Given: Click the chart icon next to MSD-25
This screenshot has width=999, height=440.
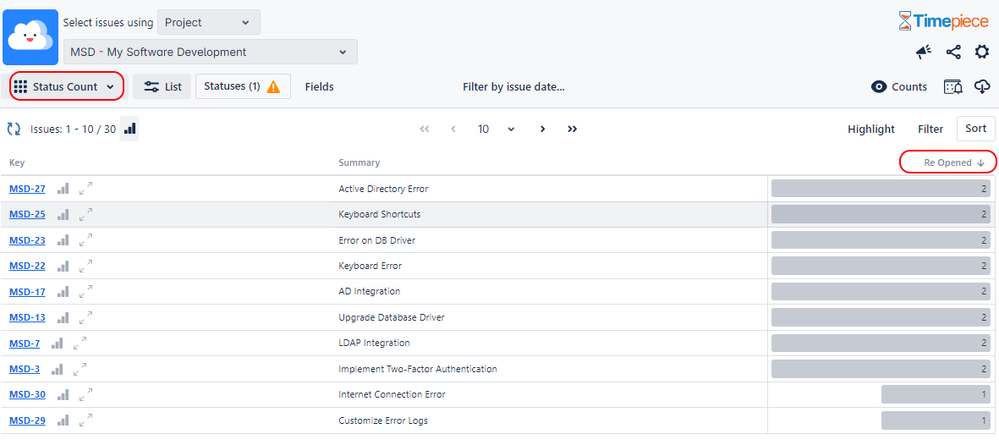Looking at the screenshot, I should point(64,214).
